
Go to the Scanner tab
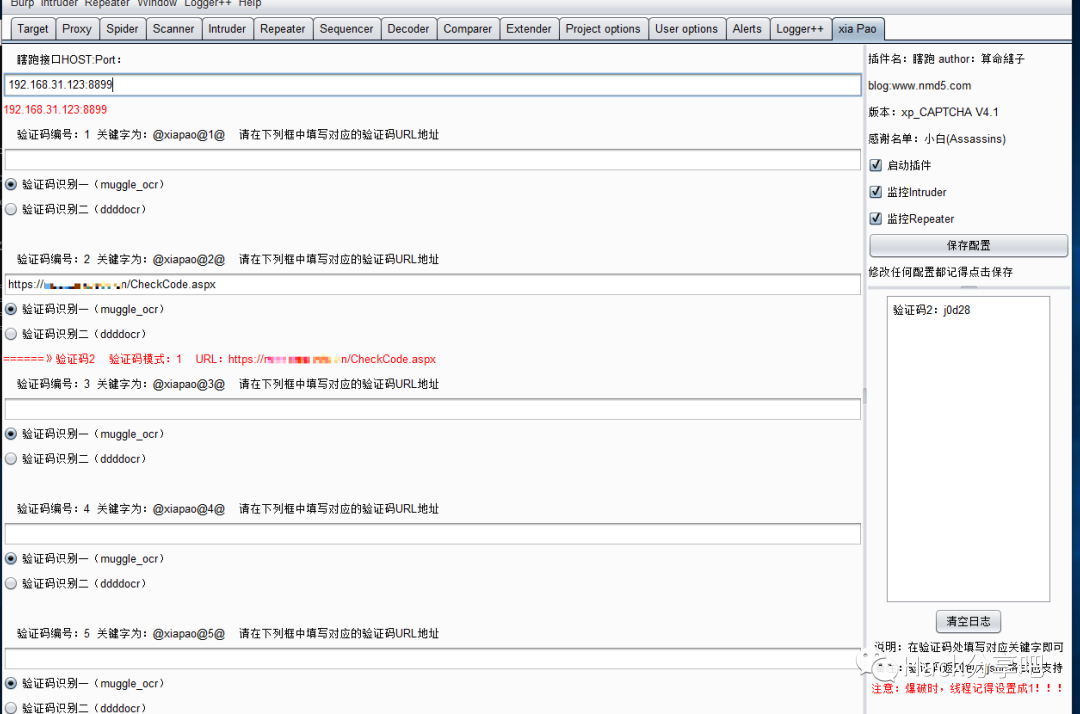tap(173, 29)
